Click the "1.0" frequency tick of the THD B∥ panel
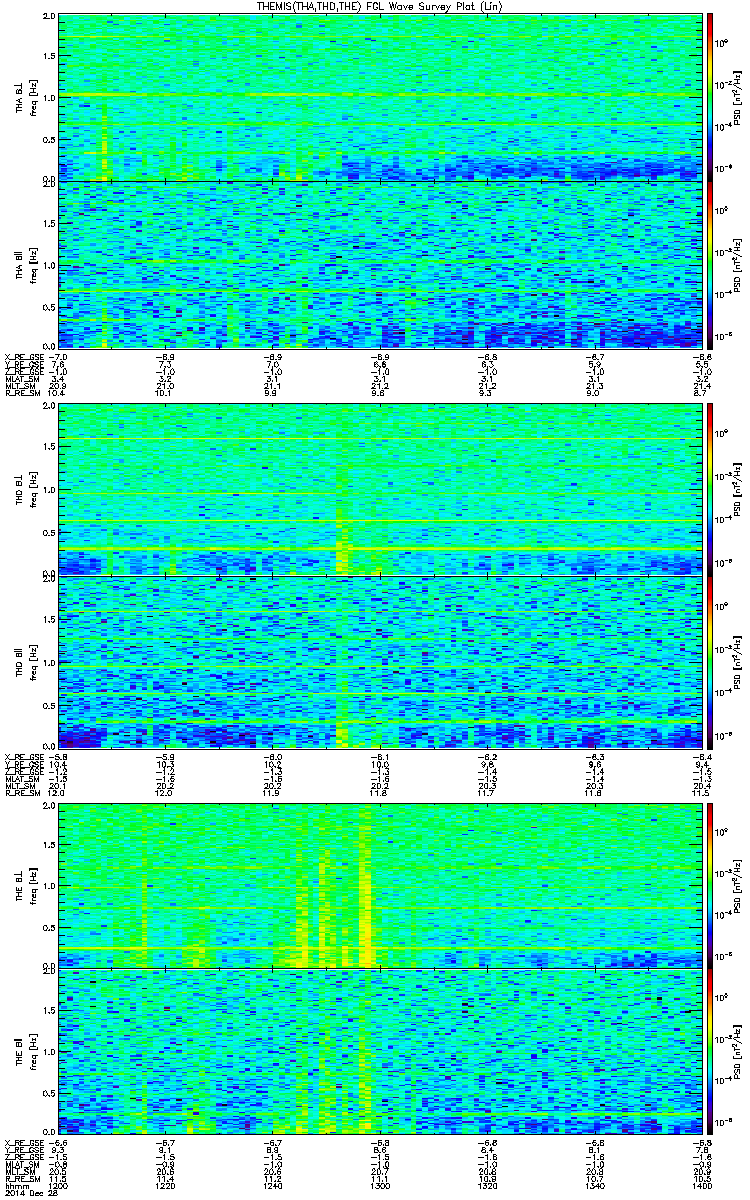Image resolution: width=750 pixels, height=1200 pixels. 48,662
